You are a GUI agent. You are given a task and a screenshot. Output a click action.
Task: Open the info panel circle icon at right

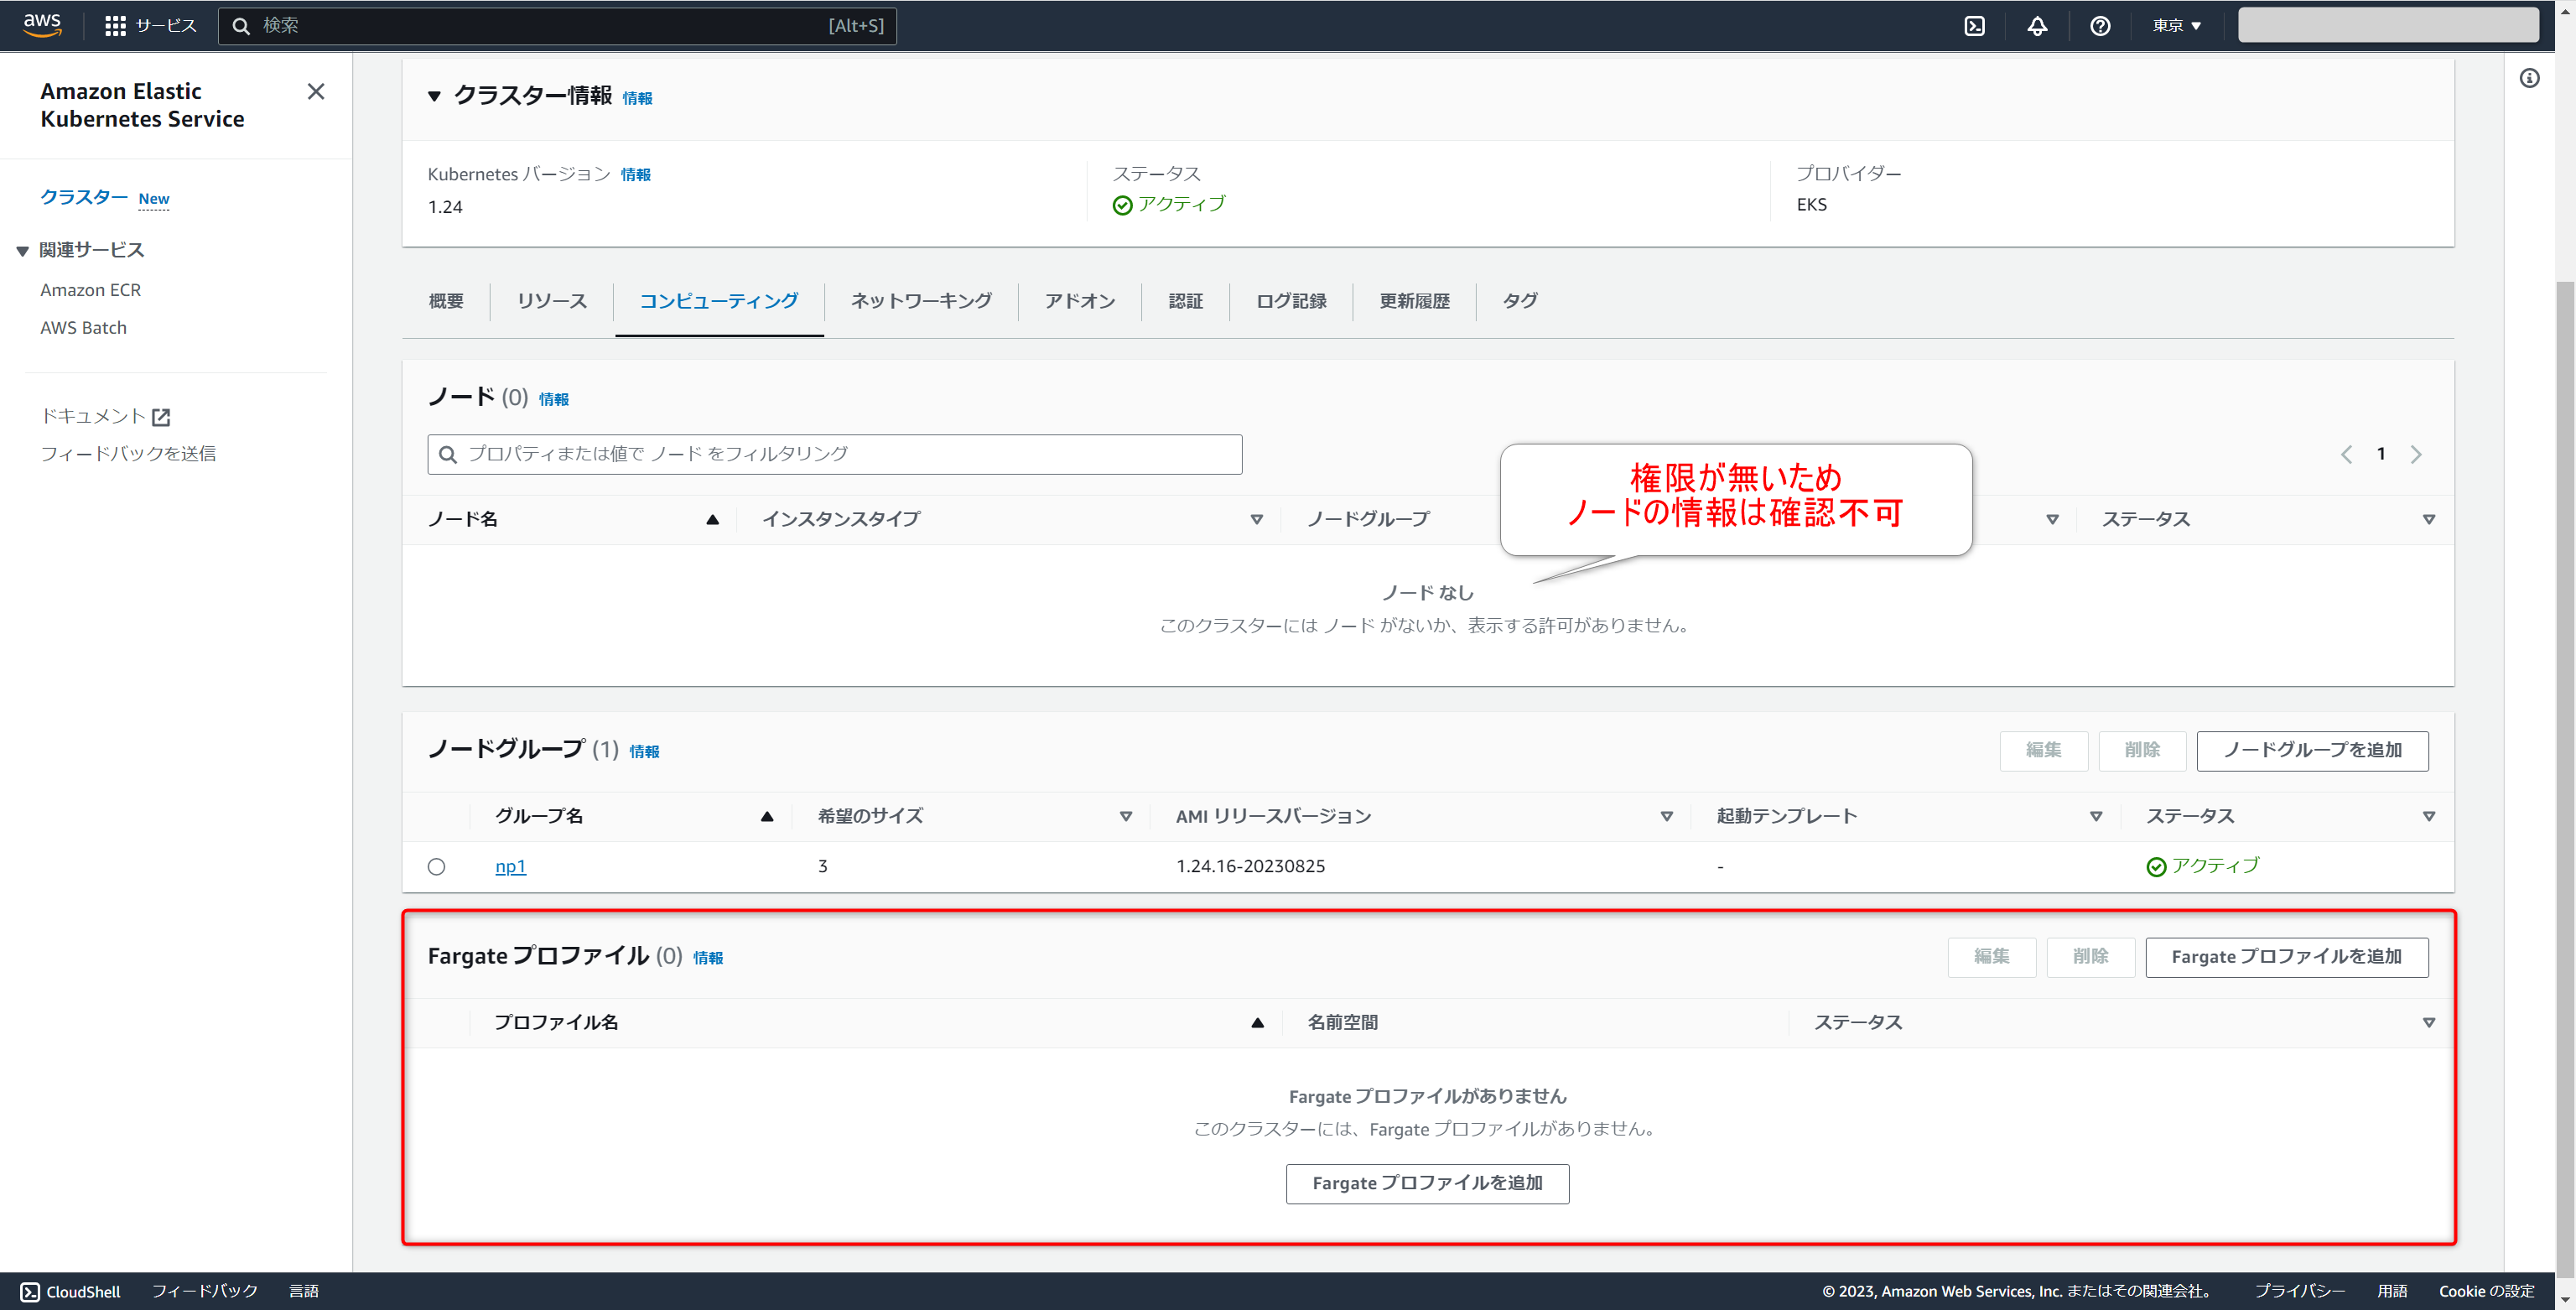tap(2529, 78)
